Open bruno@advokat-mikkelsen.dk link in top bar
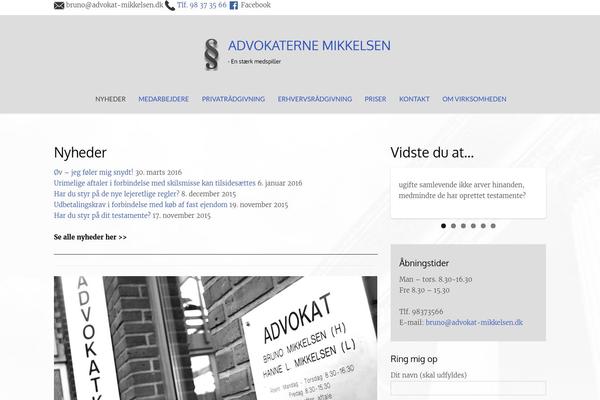The width and height of the screenshot is (600, 400). click(114, 5)
